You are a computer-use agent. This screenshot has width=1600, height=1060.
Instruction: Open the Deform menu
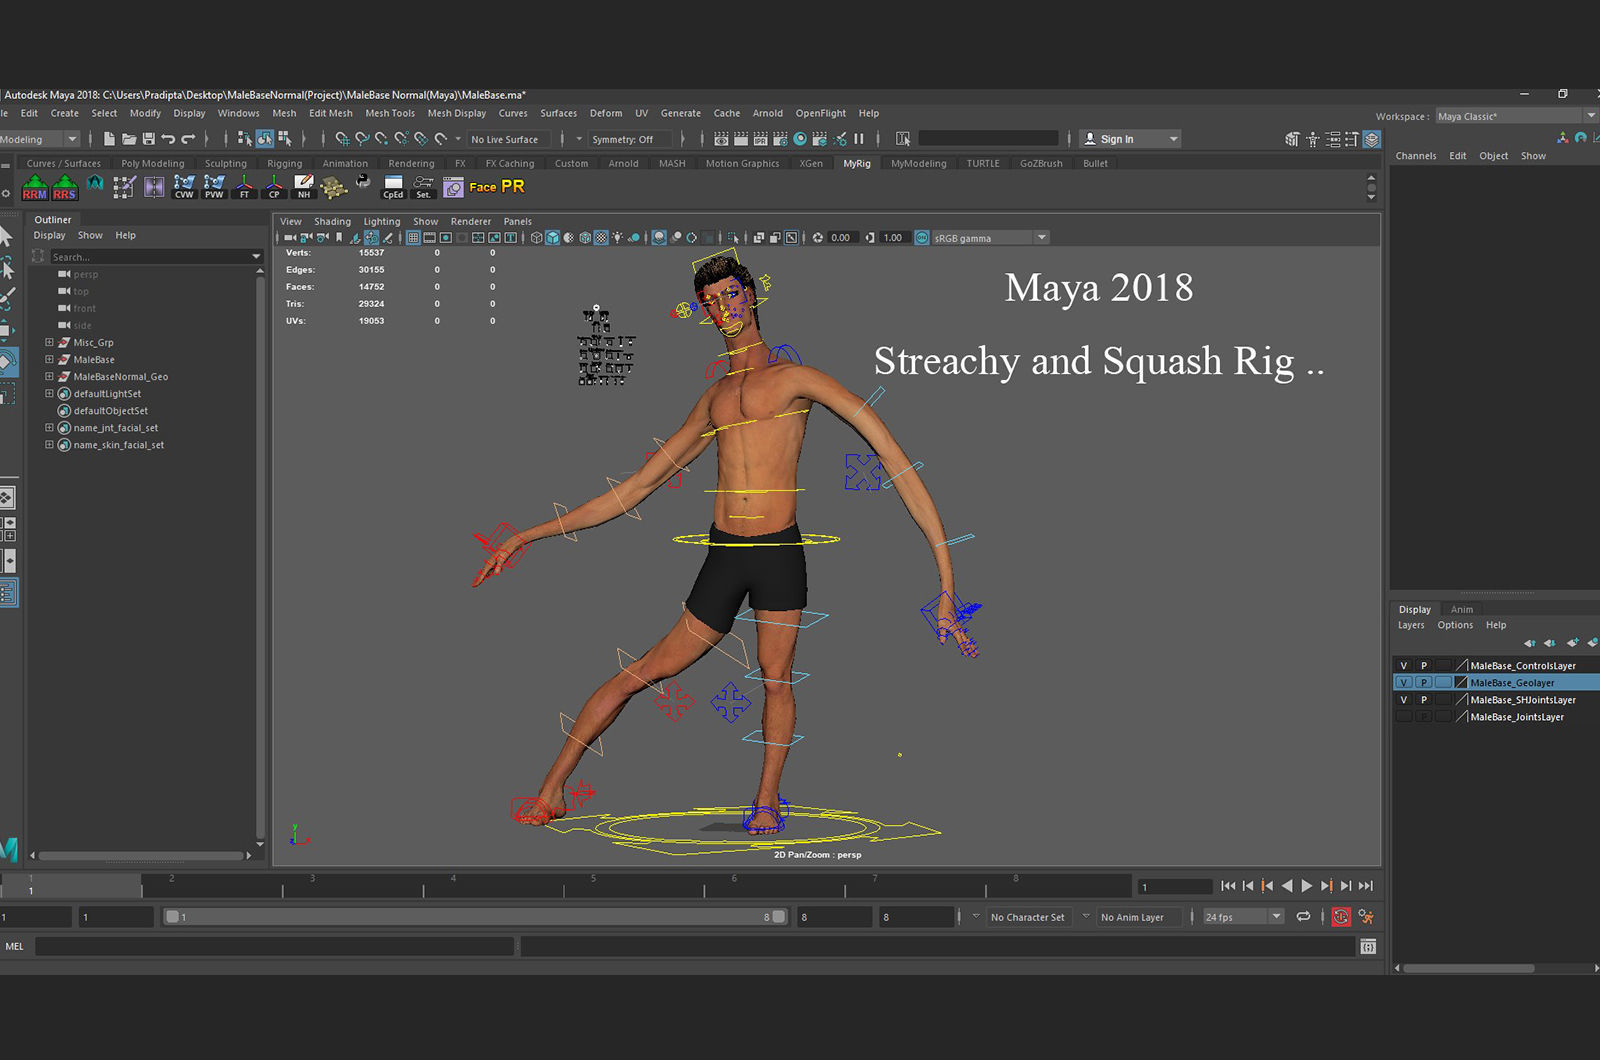[606, 114]
